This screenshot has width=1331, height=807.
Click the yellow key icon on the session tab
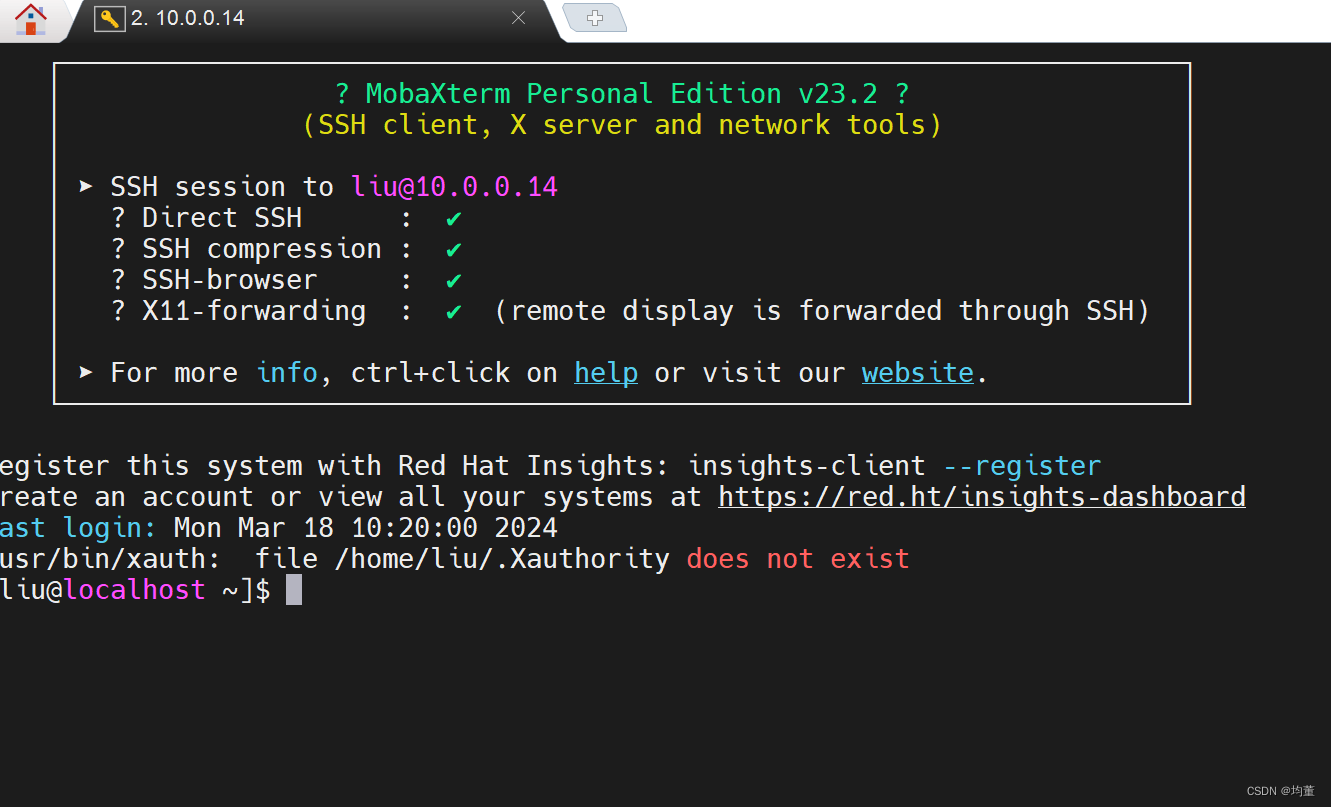point(109,17)
